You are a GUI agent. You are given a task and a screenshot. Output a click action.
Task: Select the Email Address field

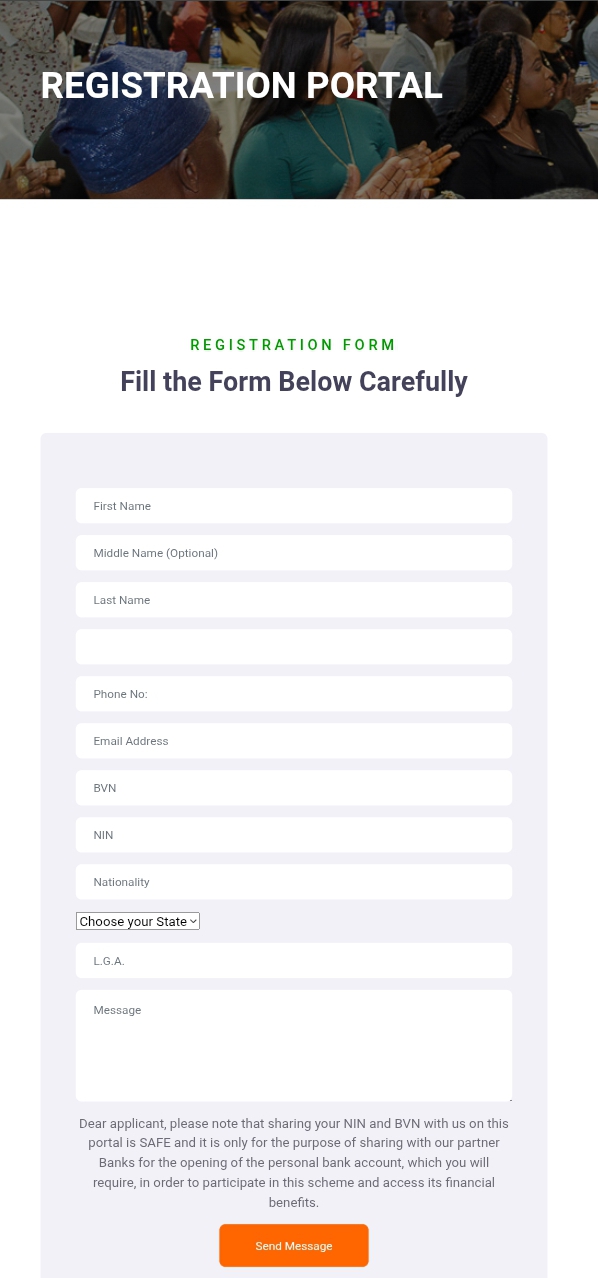point(294,741)
